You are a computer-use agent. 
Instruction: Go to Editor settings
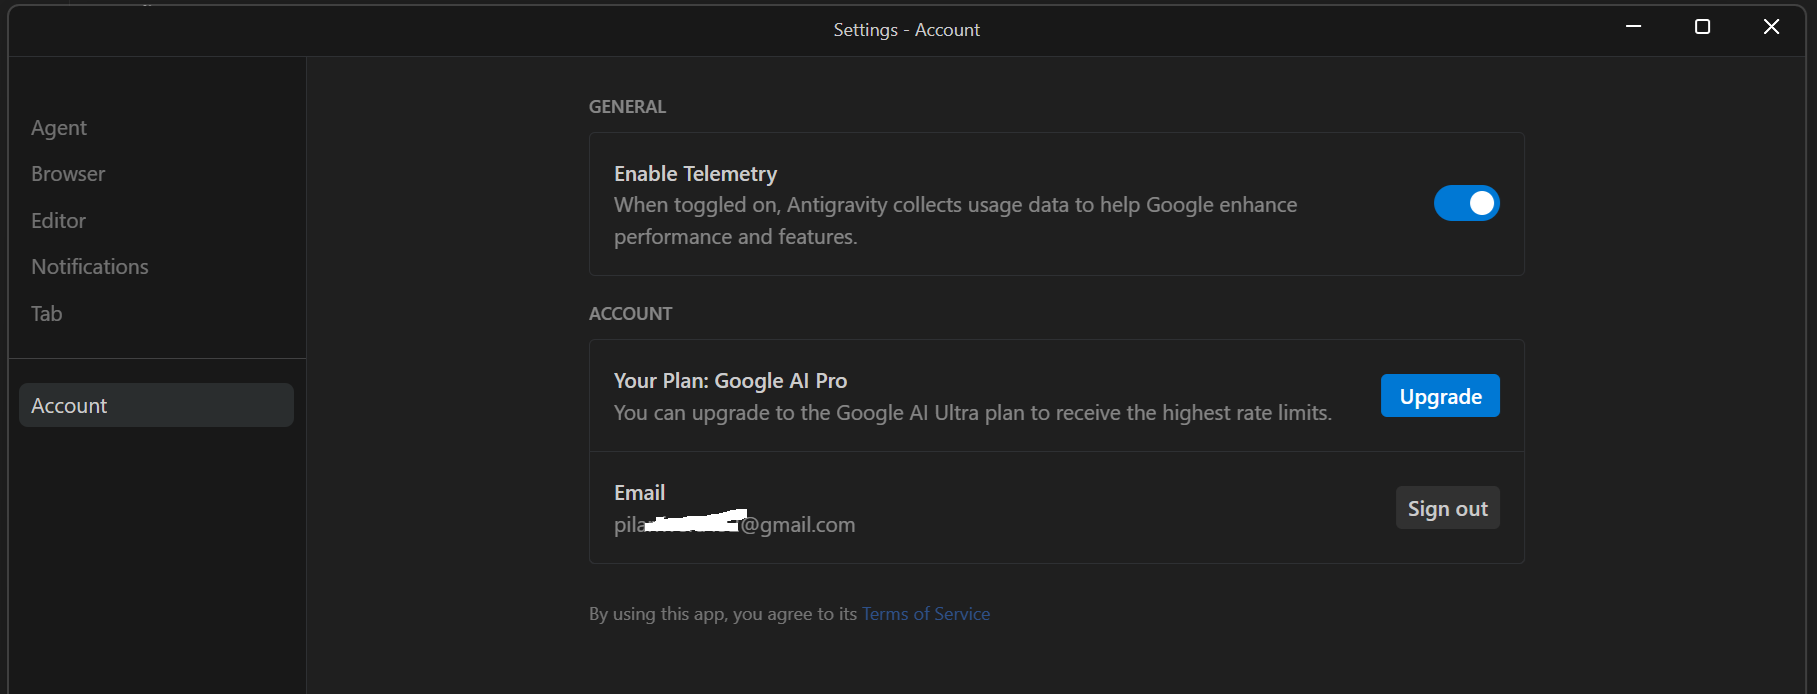tap(58, 221)
